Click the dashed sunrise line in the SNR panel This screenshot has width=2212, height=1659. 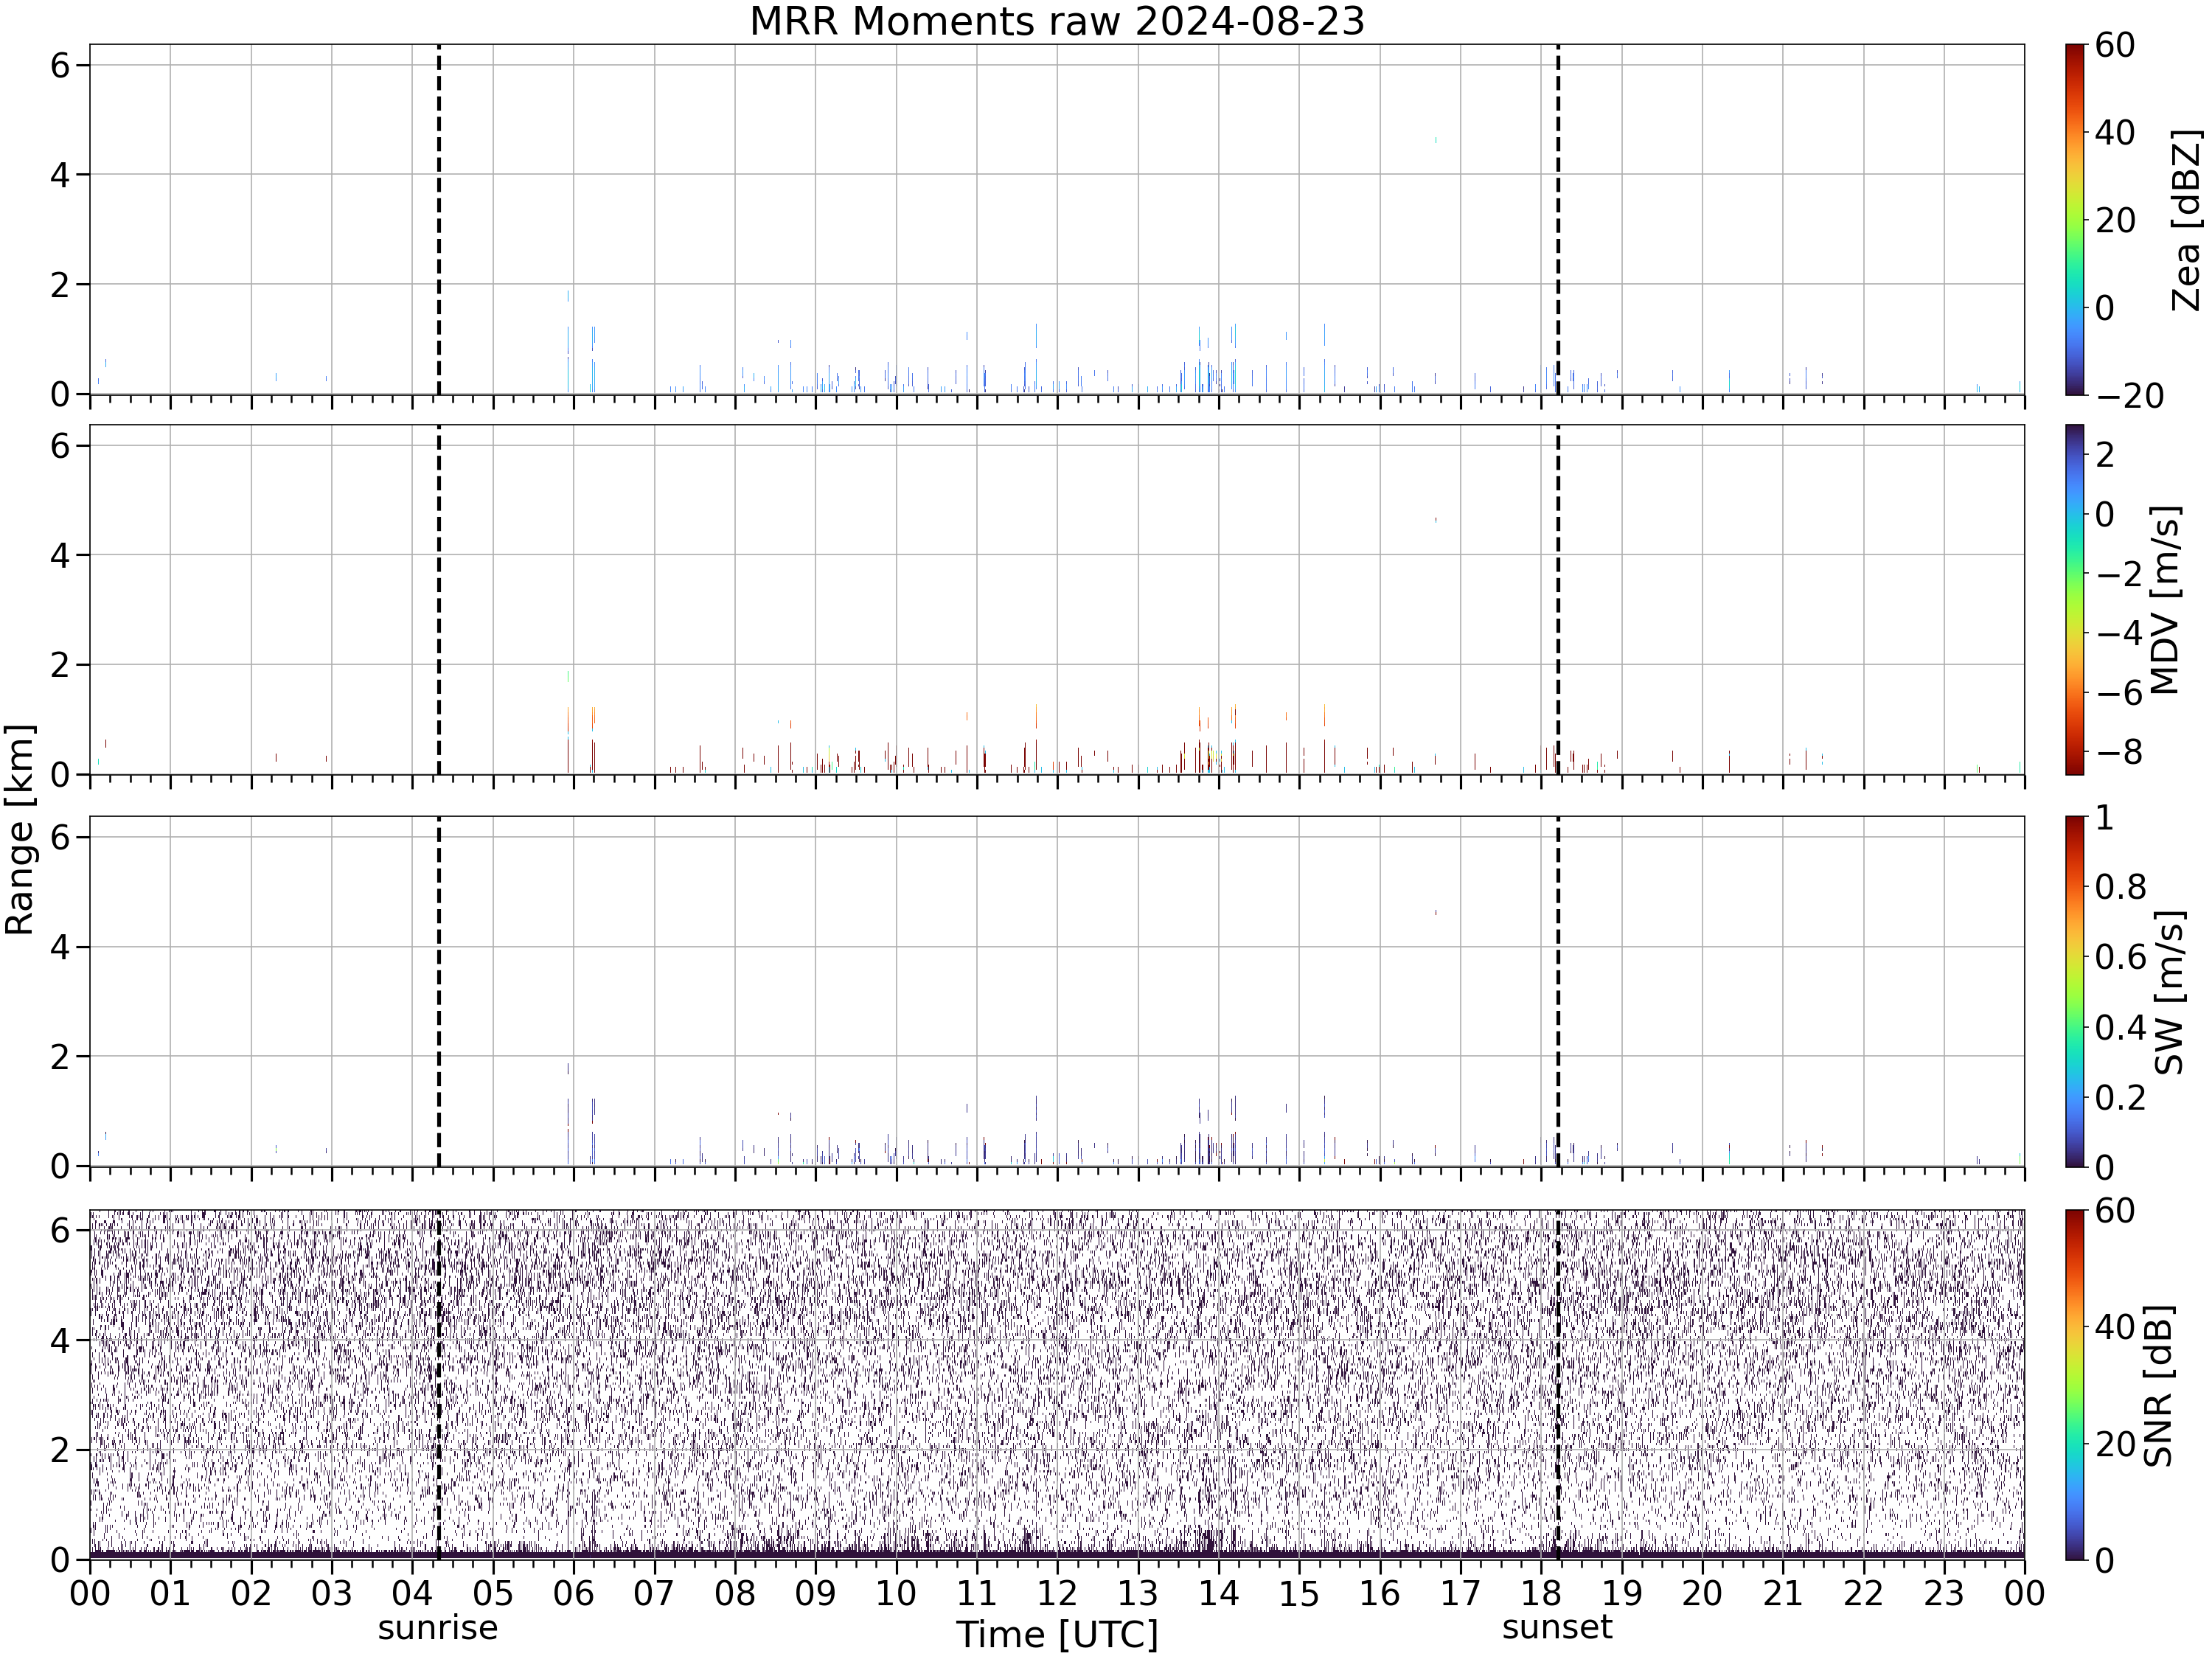click(x=439, y=1385)
